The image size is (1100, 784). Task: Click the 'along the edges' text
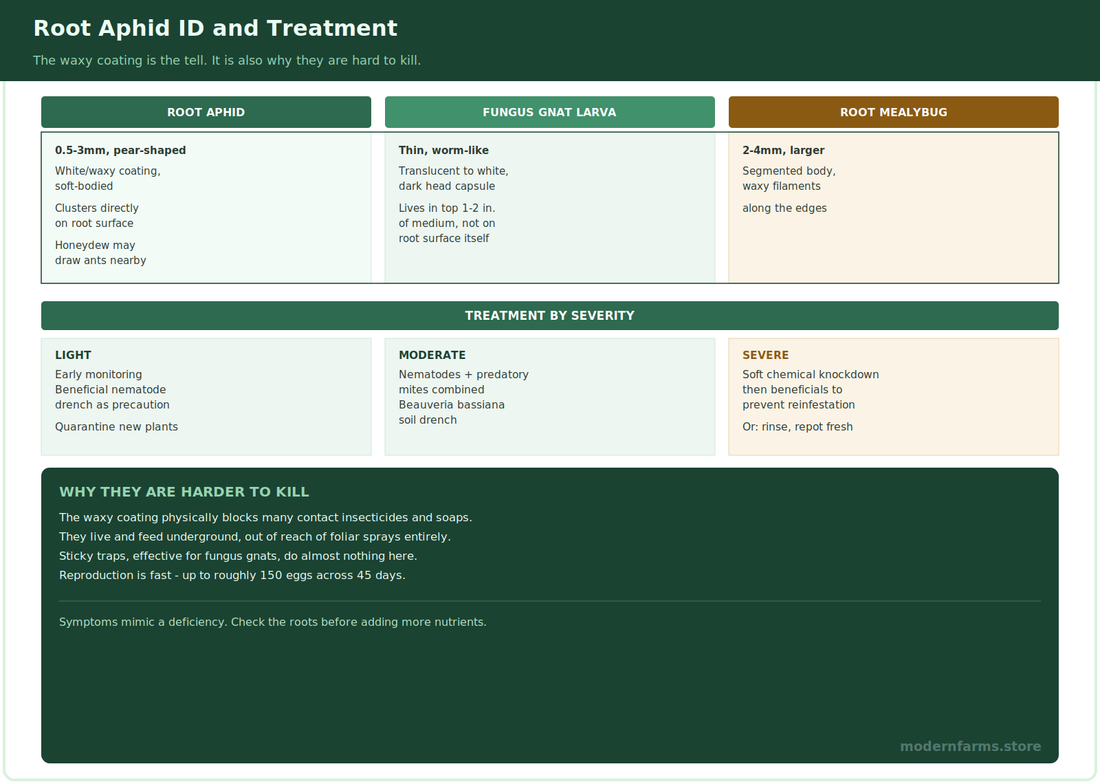(784, 208)
